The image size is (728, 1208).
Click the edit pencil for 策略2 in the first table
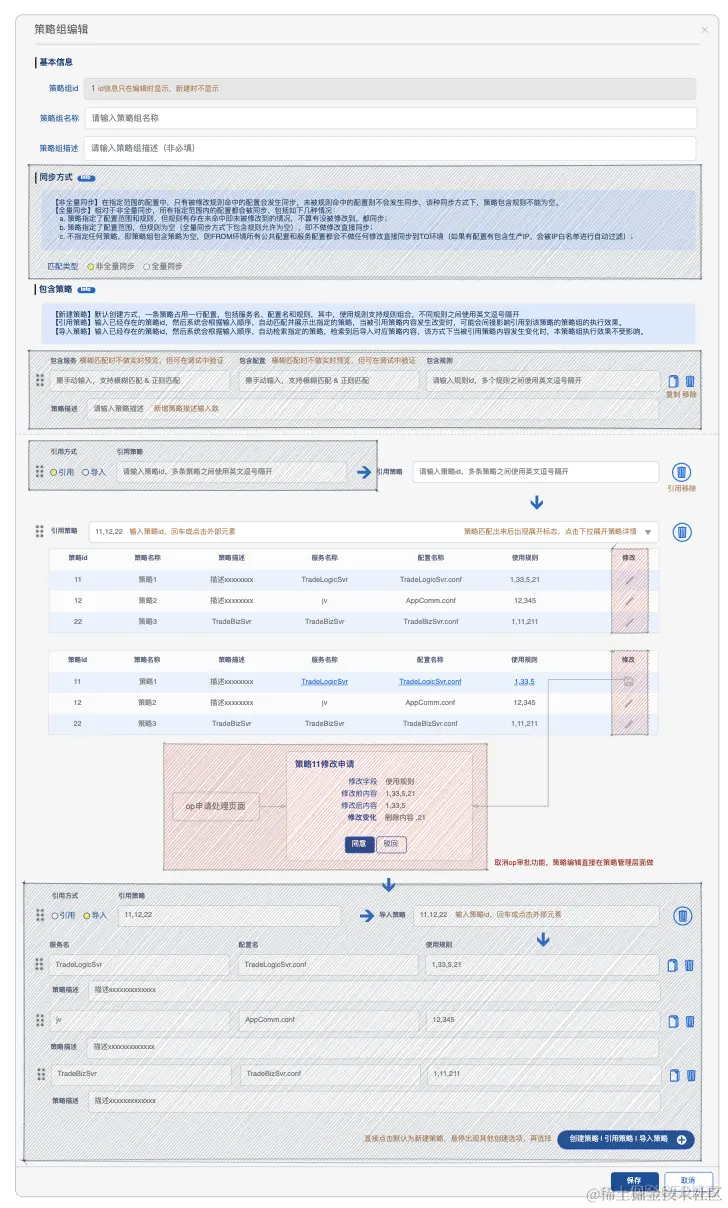tap(628, 600)
